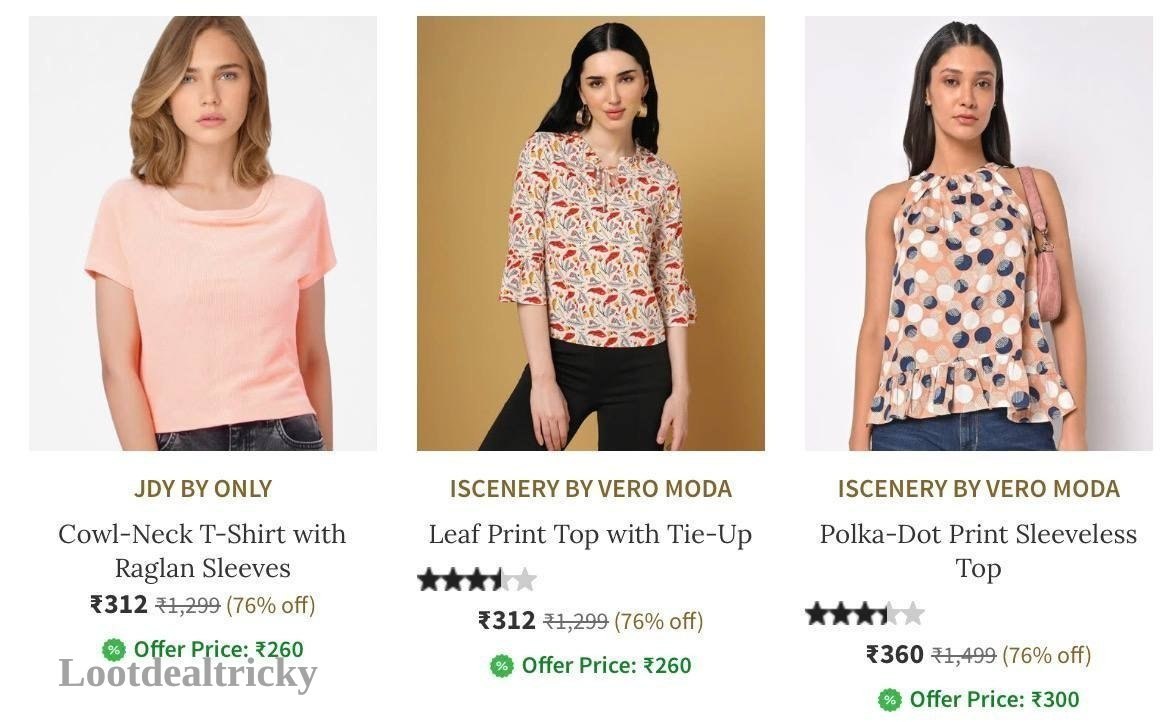Click the green offer badge icon for ₹300 offer
Screen dimensions: 1166x722
(x=889, y=700)
